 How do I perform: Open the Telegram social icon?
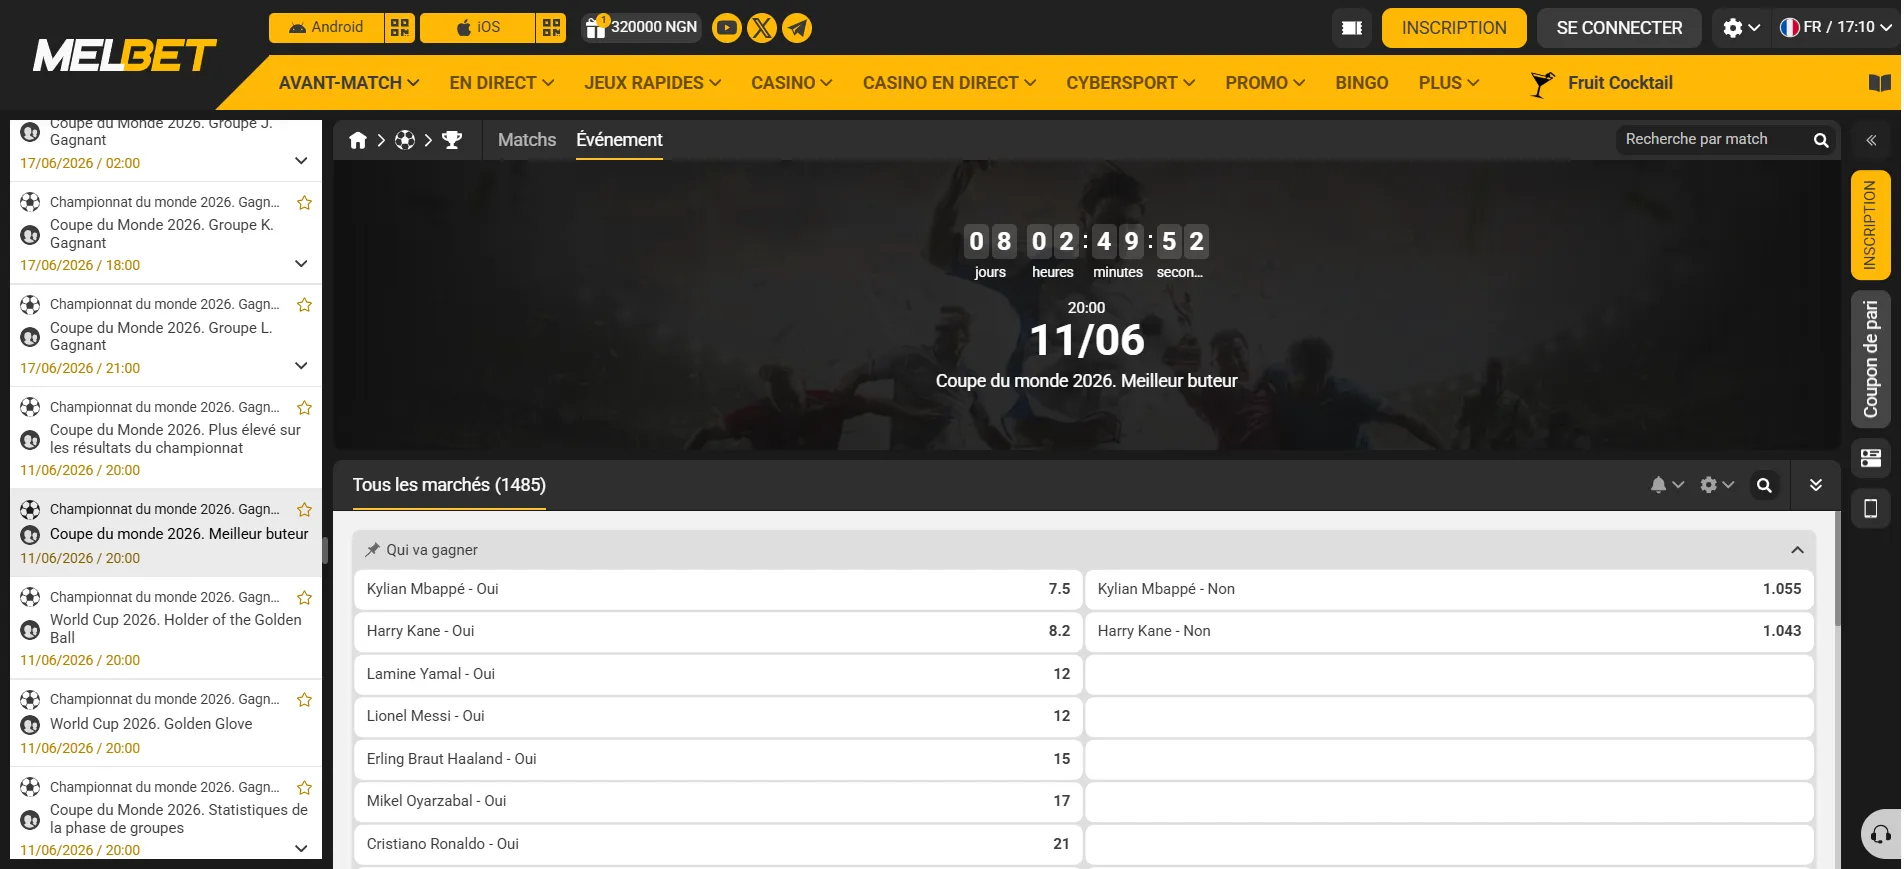[797, 28]
